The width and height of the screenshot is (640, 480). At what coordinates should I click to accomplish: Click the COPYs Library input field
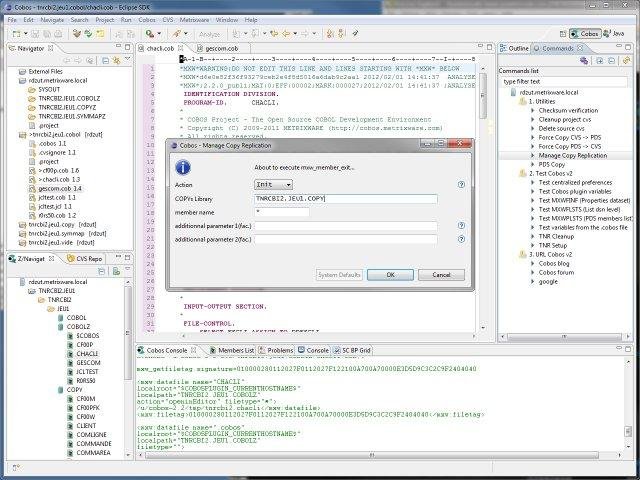pyautogui.click(x=345, y=199)
